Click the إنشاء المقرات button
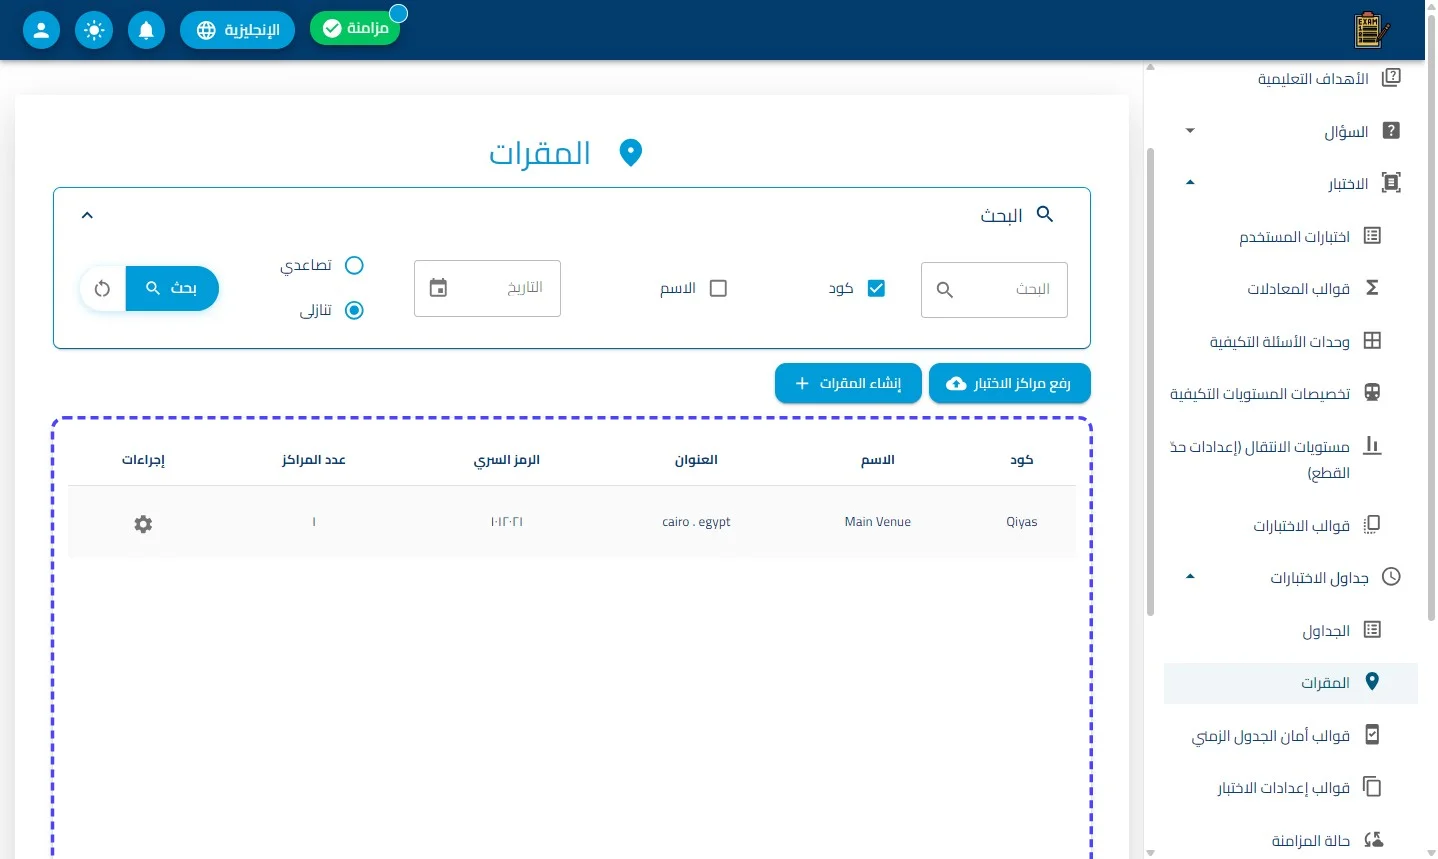The width and height of the screenshot is (1438, 859). click(848, 383)
